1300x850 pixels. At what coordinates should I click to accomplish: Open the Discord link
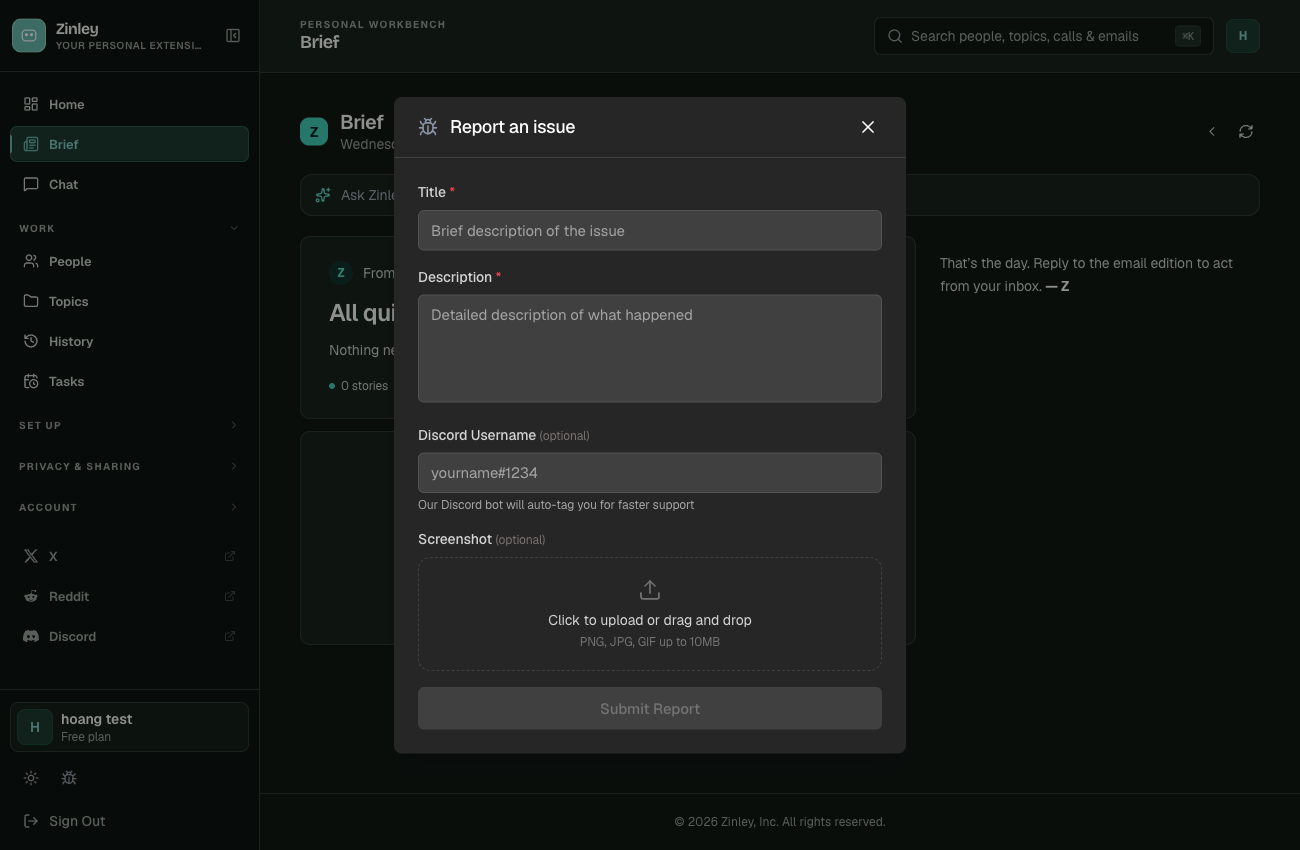click(129, 636)
